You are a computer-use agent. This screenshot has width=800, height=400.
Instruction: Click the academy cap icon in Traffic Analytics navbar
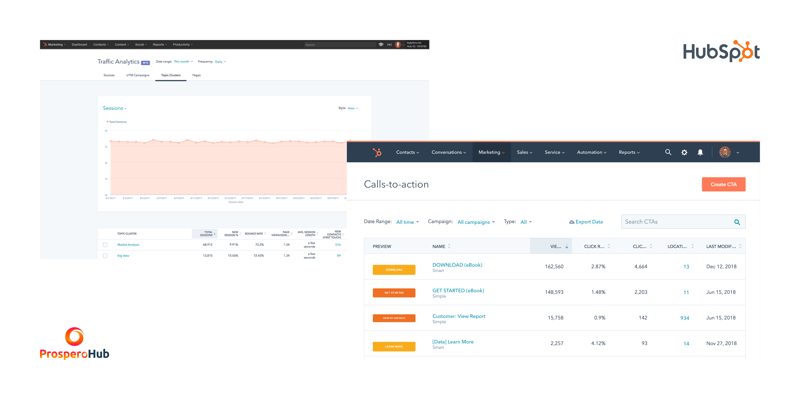pyautogui.click(x=381, y=45)
